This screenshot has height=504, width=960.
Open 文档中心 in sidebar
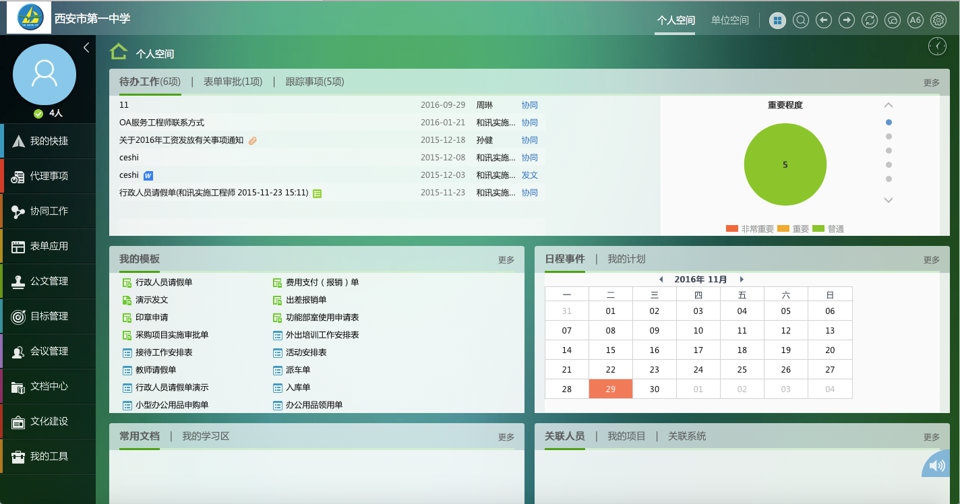pos(48,386)
